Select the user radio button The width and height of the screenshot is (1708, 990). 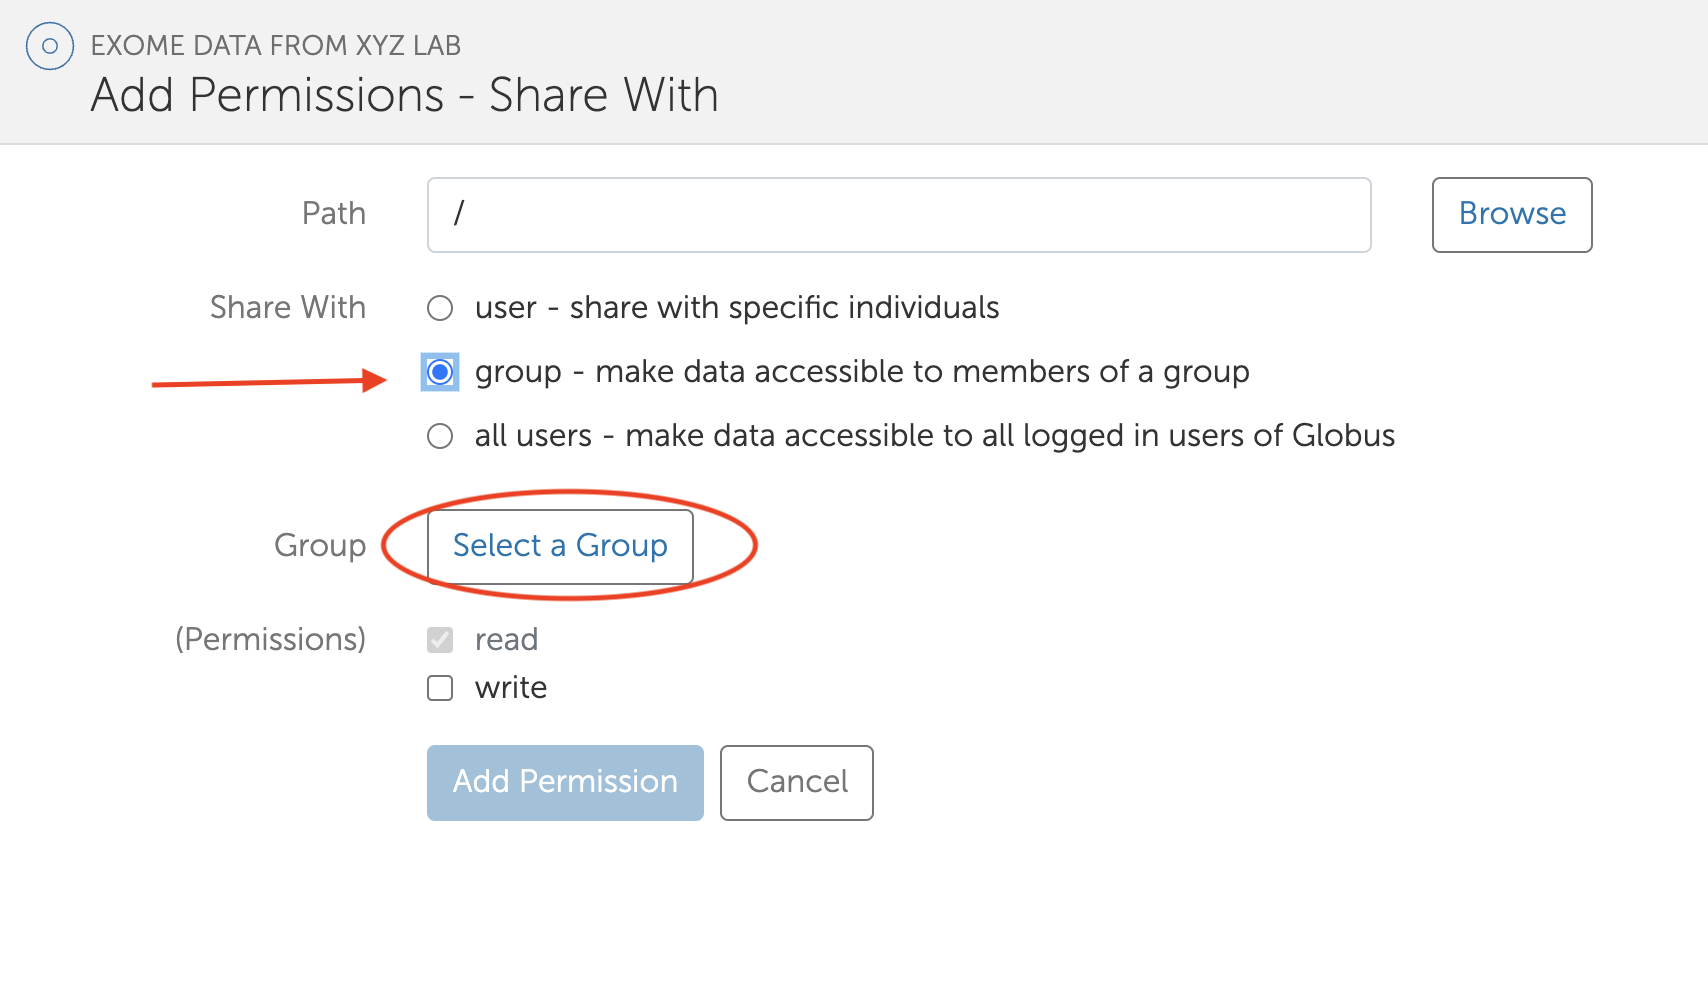pyautogui.click(x=440, y=308)
